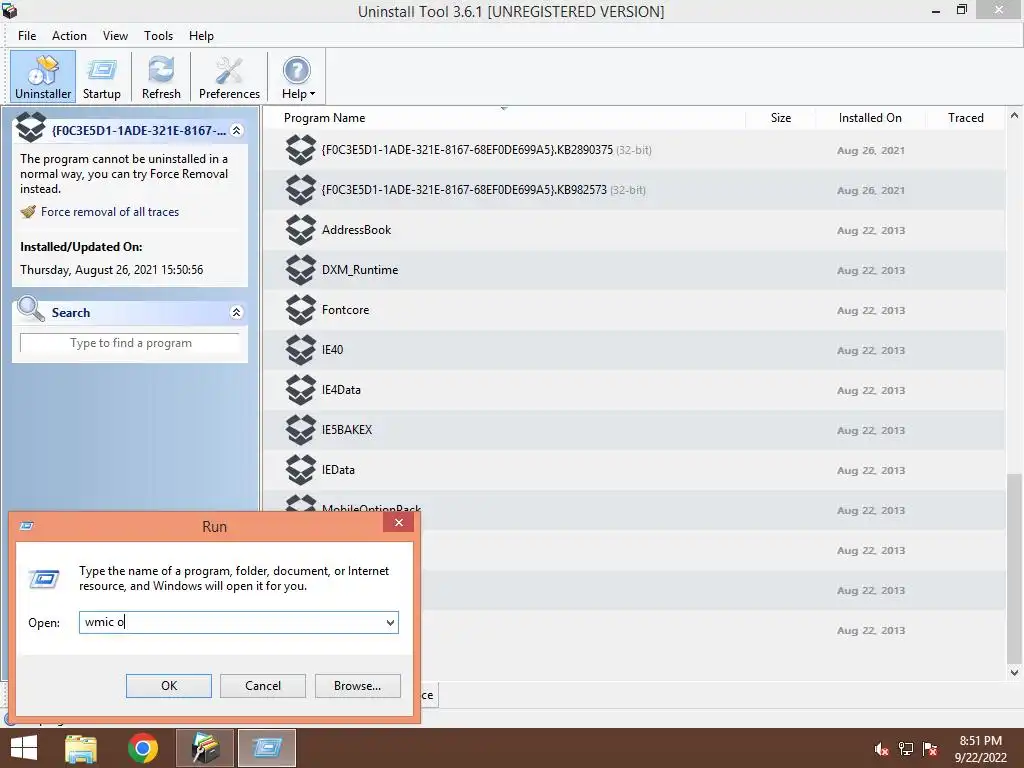Select the DXM_Runtime program name
This screenshot has height=768, width=1024.
point(360,270)
